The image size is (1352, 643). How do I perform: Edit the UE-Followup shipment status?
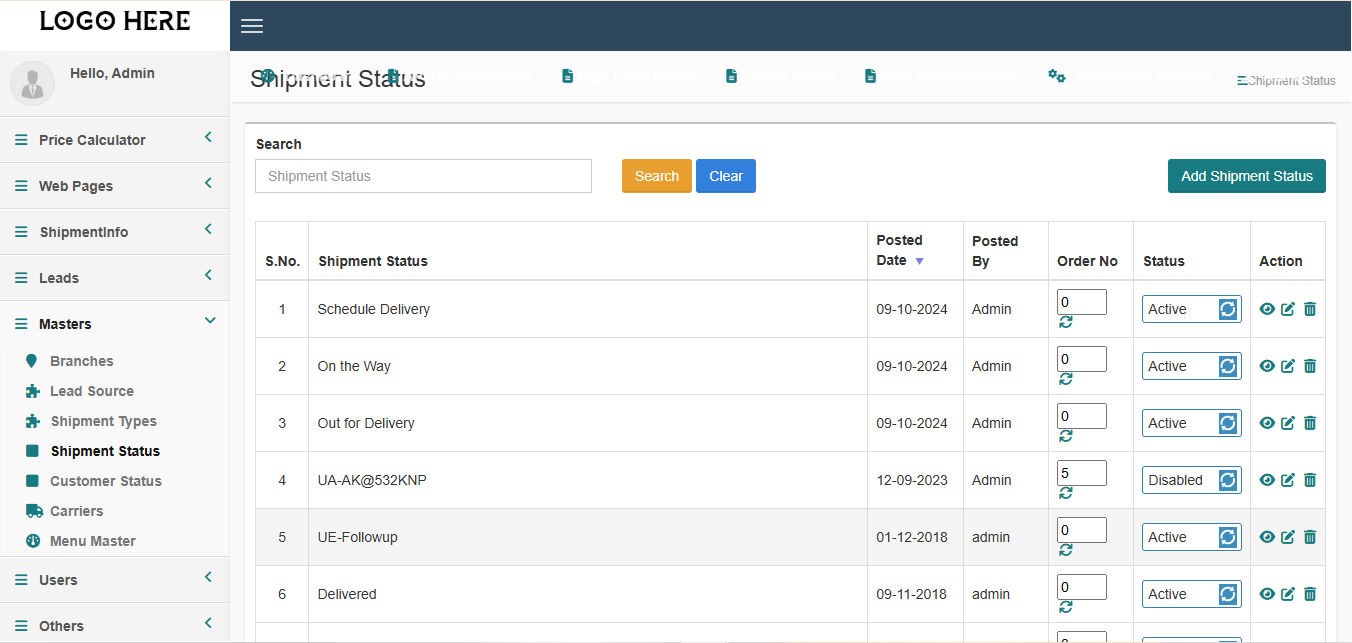pyautogui.click(x=1288, y=537)
